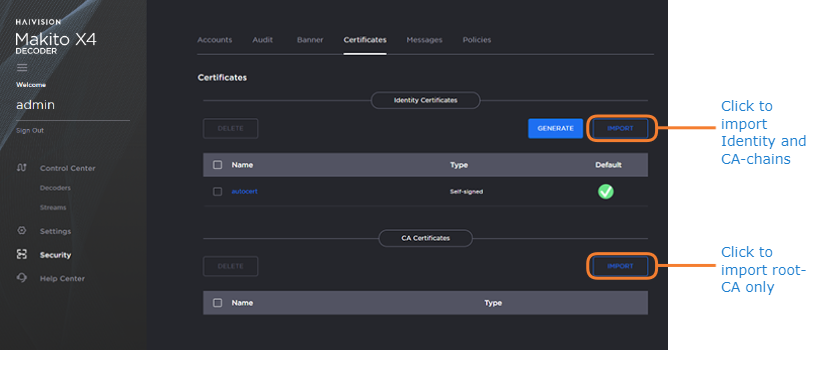The image size is (832, 370).
Task: Switch to the Audit tab
Action: [263, 40]
